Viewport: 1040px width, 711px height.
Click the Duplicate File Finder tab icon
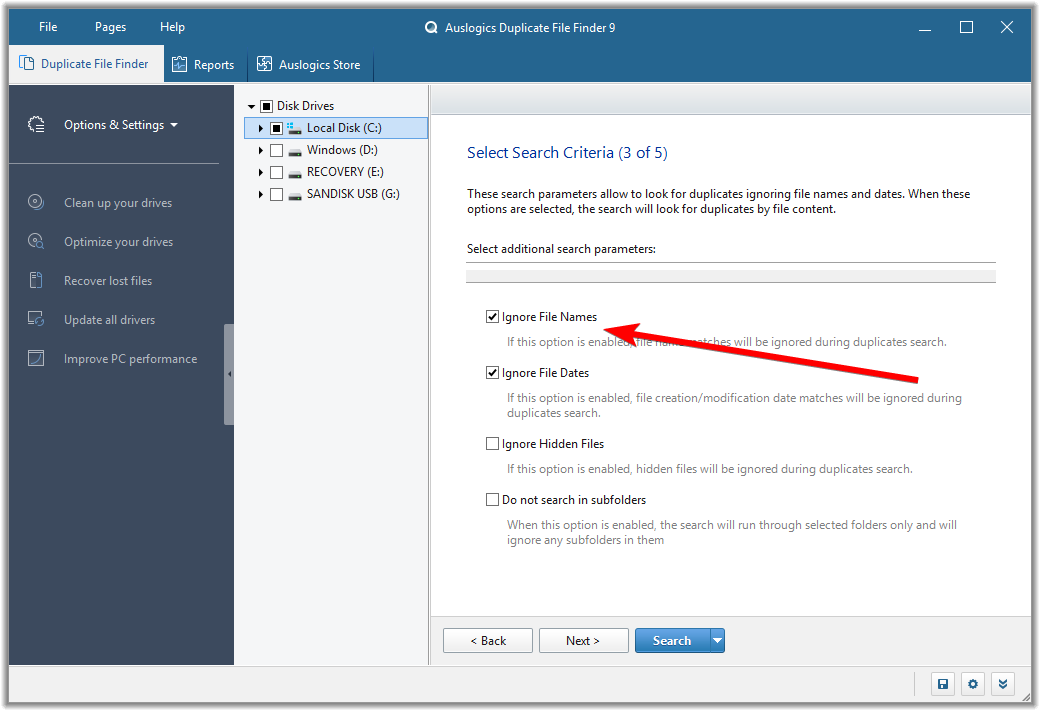27,63
